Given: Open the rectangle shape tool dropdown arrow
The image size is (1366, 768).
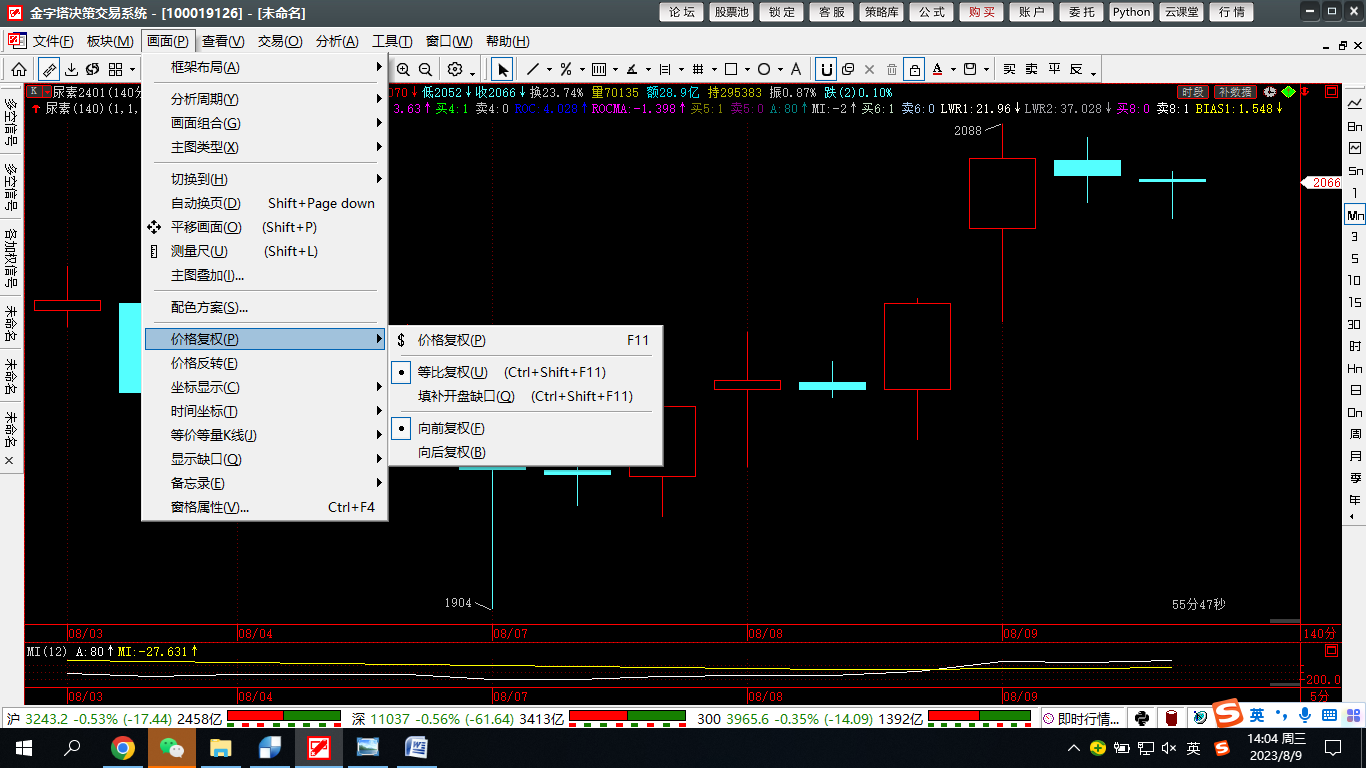Looking at the screenshot, I should click(747, 70).
